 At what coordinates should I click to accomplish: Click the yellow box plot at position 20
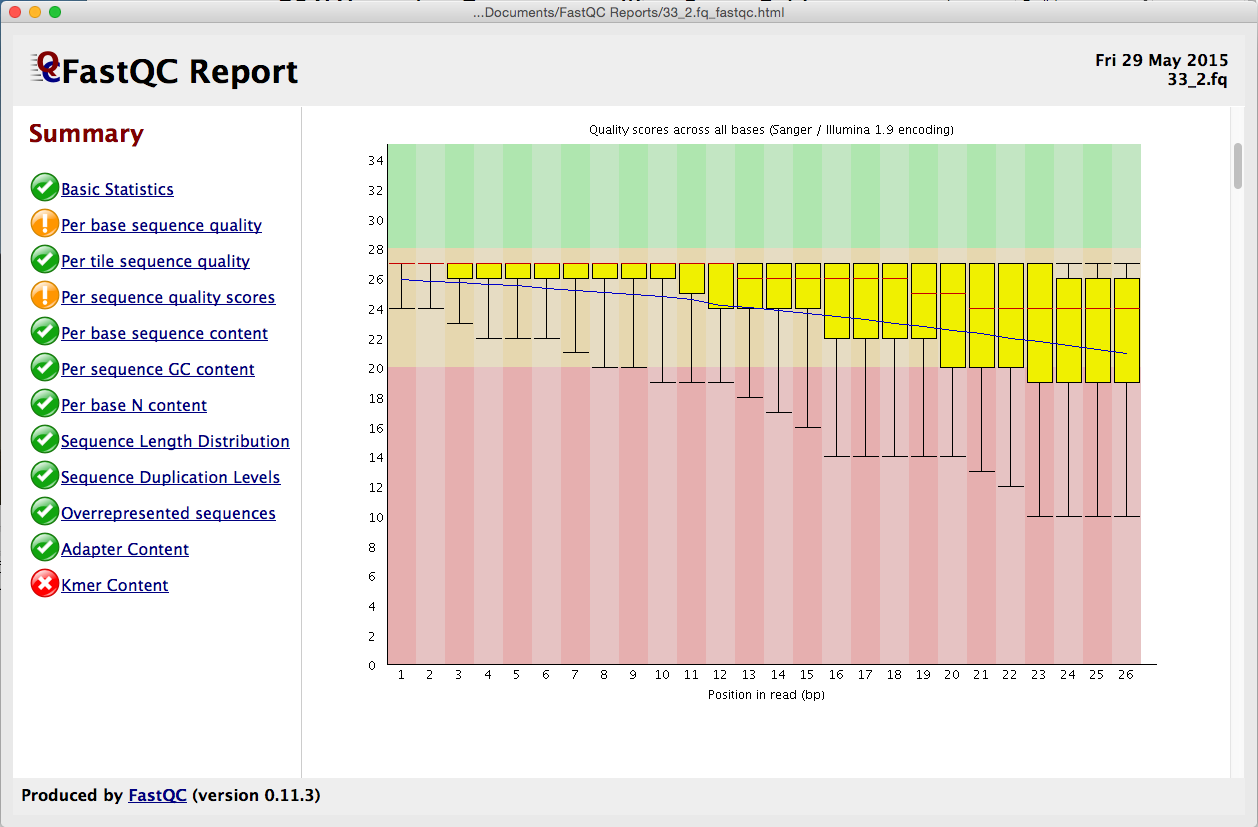point(953,315)
